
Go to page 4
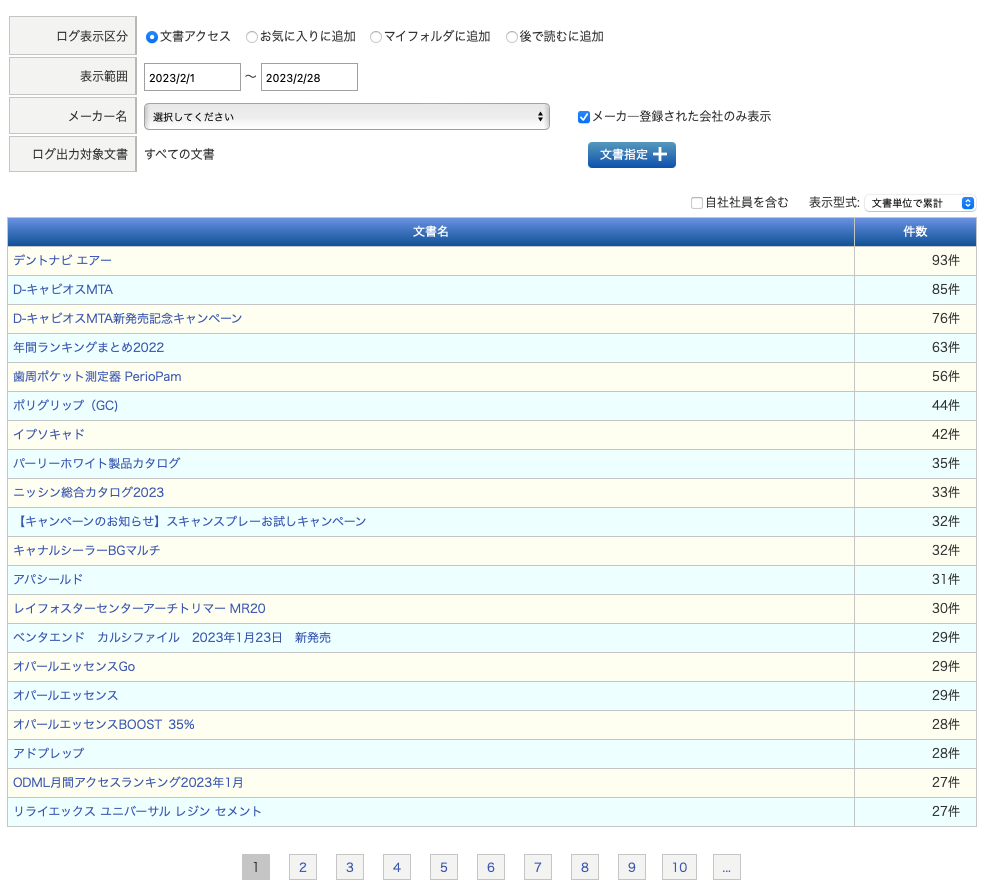[397, 867]
